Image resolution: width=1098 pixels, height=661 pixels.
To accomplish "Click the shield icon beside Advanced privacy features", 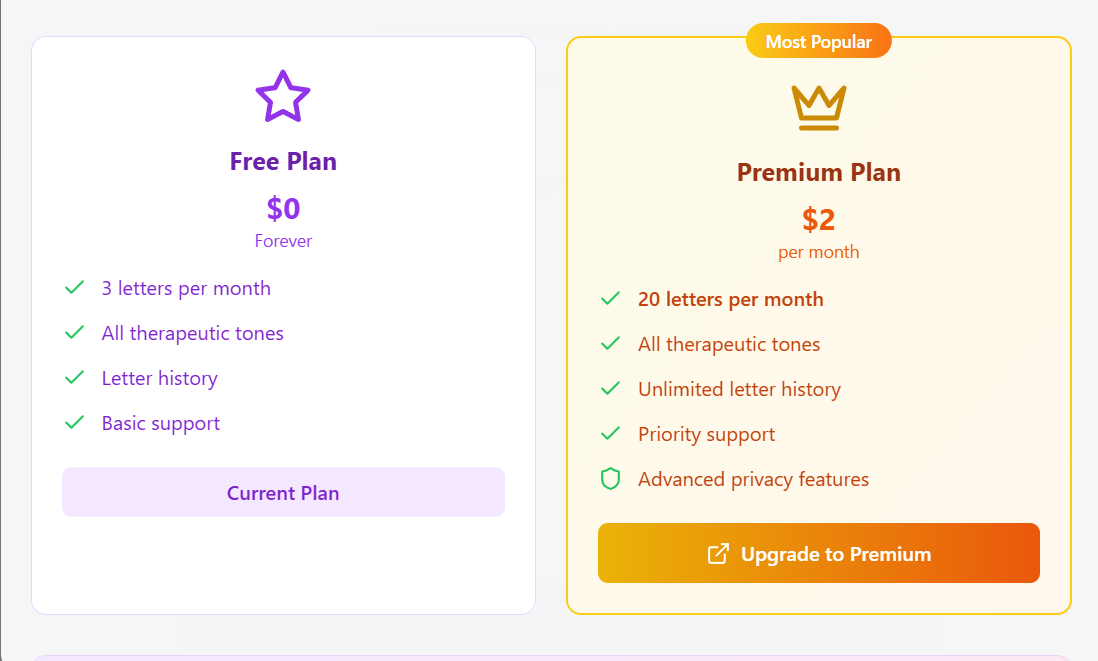I will click(x=610, y=479).
